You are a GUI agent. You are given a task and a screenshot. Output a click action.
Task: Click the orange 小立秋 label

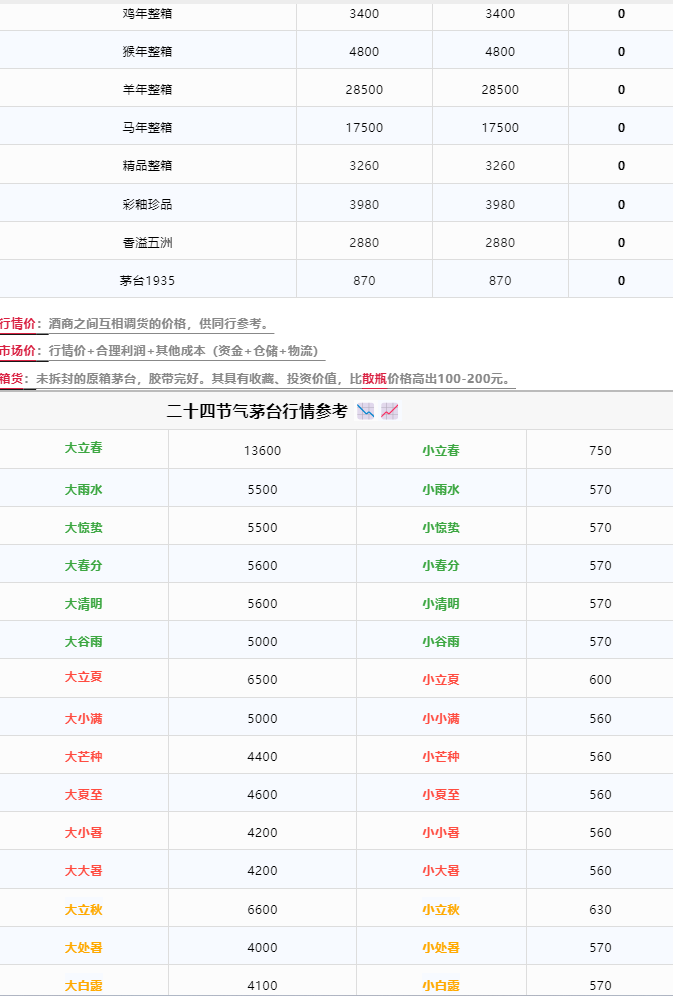(x=441, y=910)
